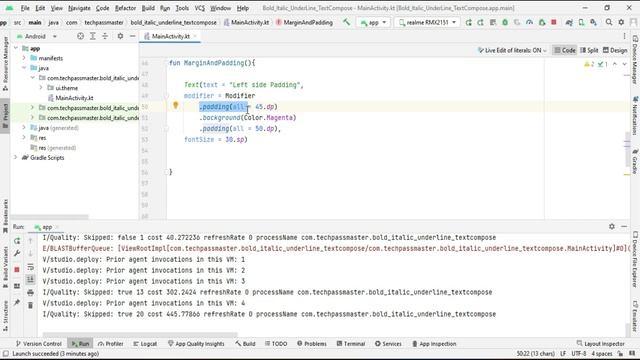Open the Layout Inspector

600,344
